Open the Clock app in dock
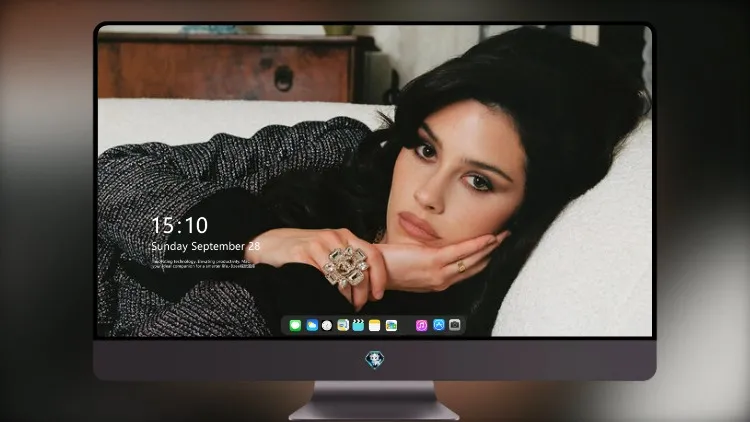The image size is (750, 422). pos(327,326)
